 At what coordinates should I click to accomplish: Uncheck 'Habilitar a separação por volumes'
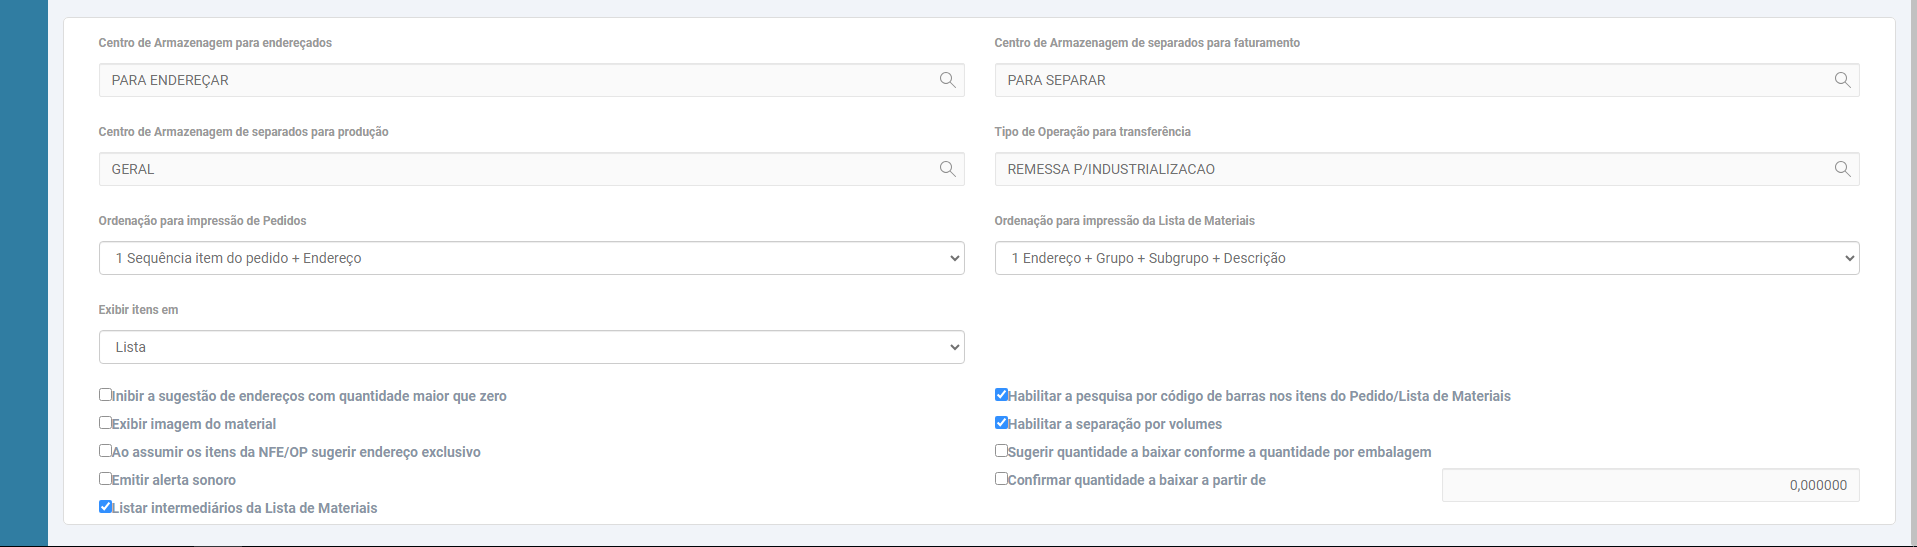[x=1001, y=423]
